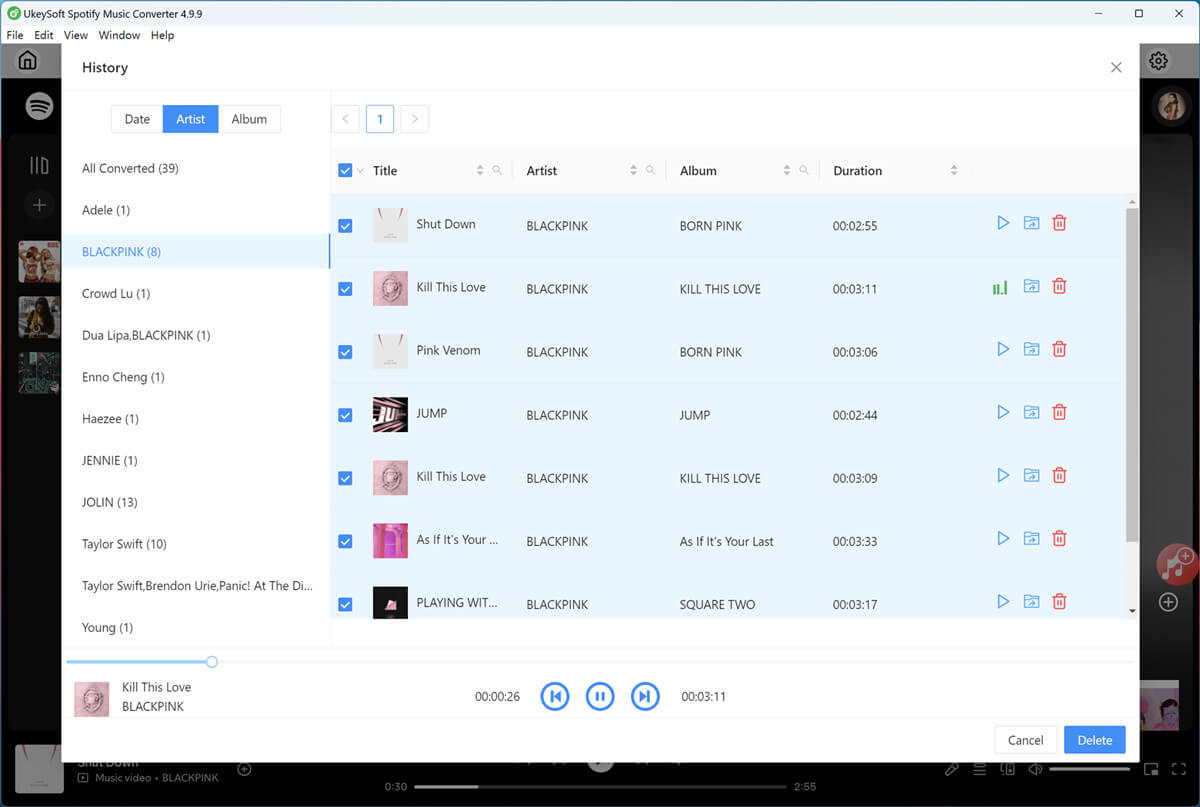Switch to the Album tab

coord(249,119)
